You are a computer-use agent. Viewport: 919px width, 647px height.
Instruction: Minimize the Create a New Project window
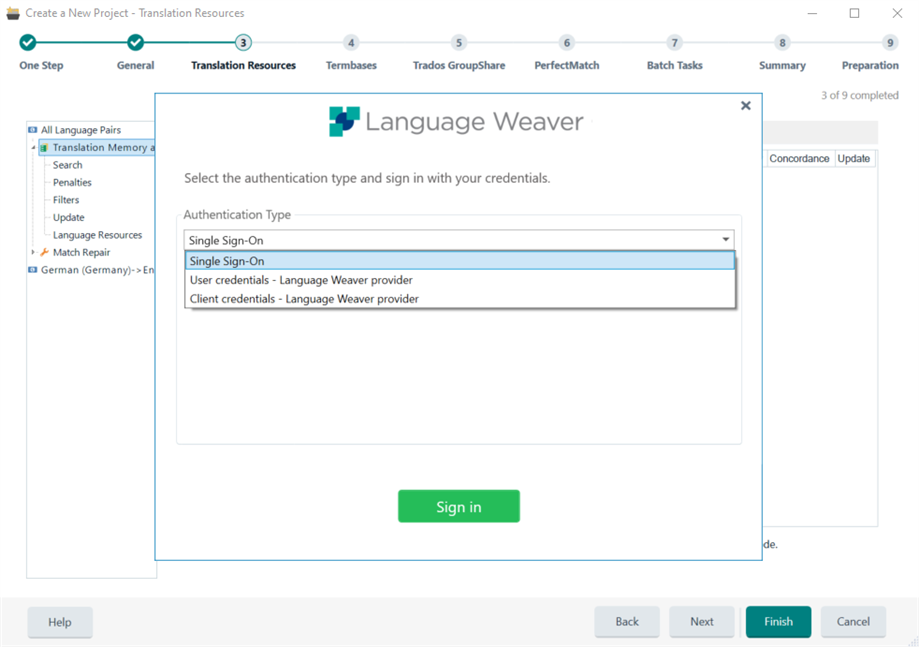812,13
